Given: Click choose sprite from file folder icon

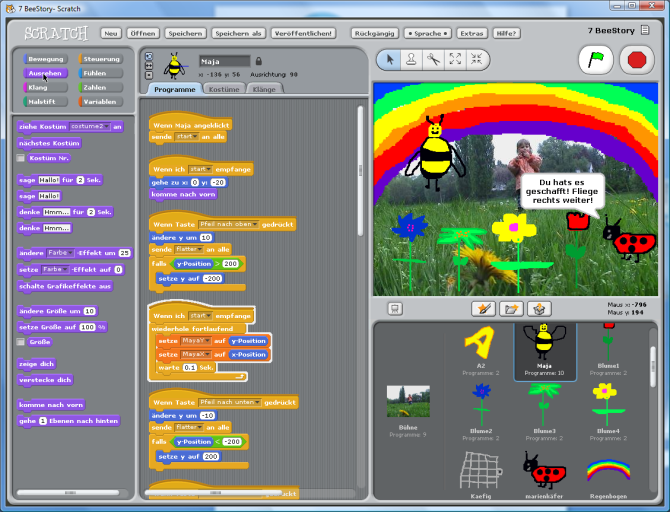Looking at the screenshot, I should tap(511, 309).
